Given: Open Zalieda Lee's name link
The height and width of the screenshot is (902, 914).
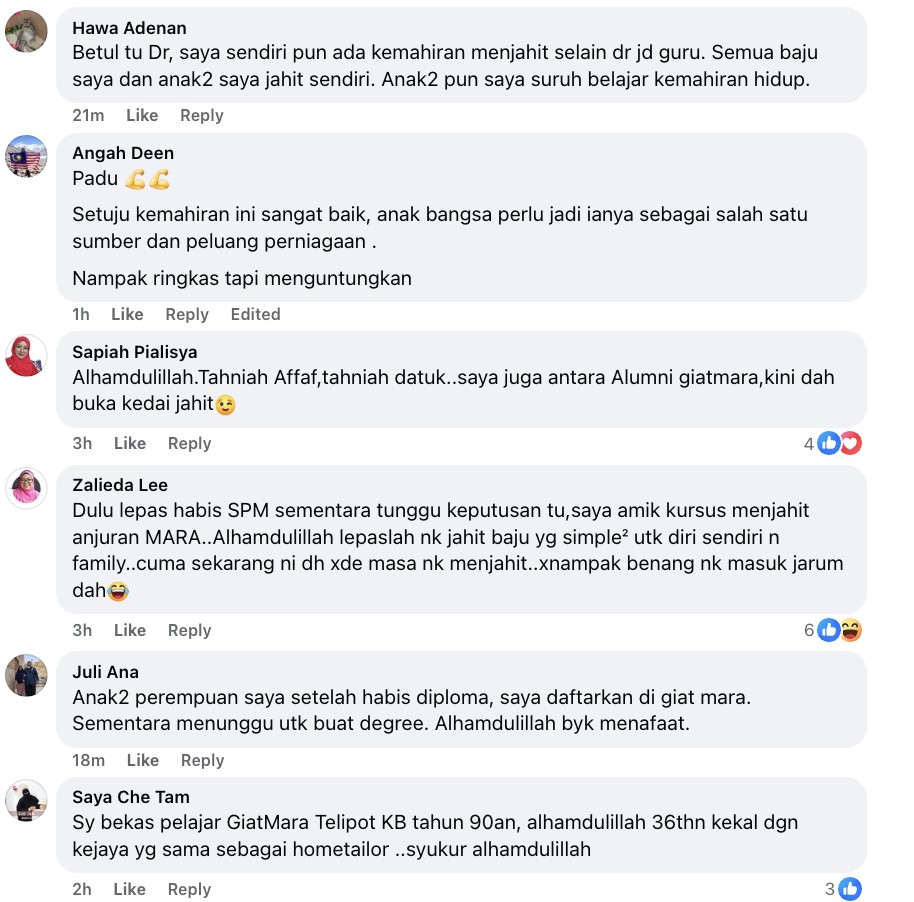Looking at the screenshot, I should [x=120, y=485].
